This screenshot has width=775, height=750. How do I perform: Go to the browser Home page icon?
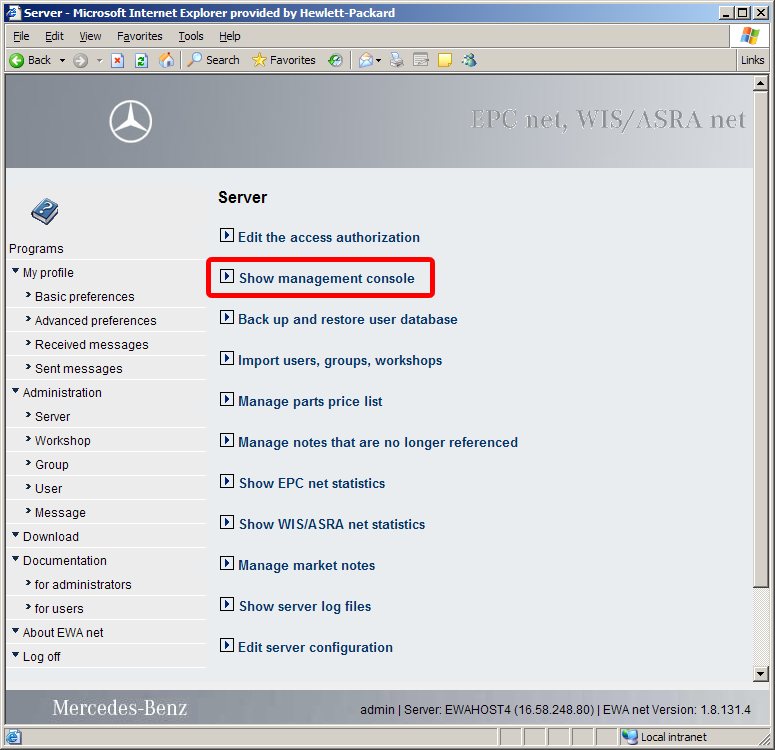click(x=166, y=60)
